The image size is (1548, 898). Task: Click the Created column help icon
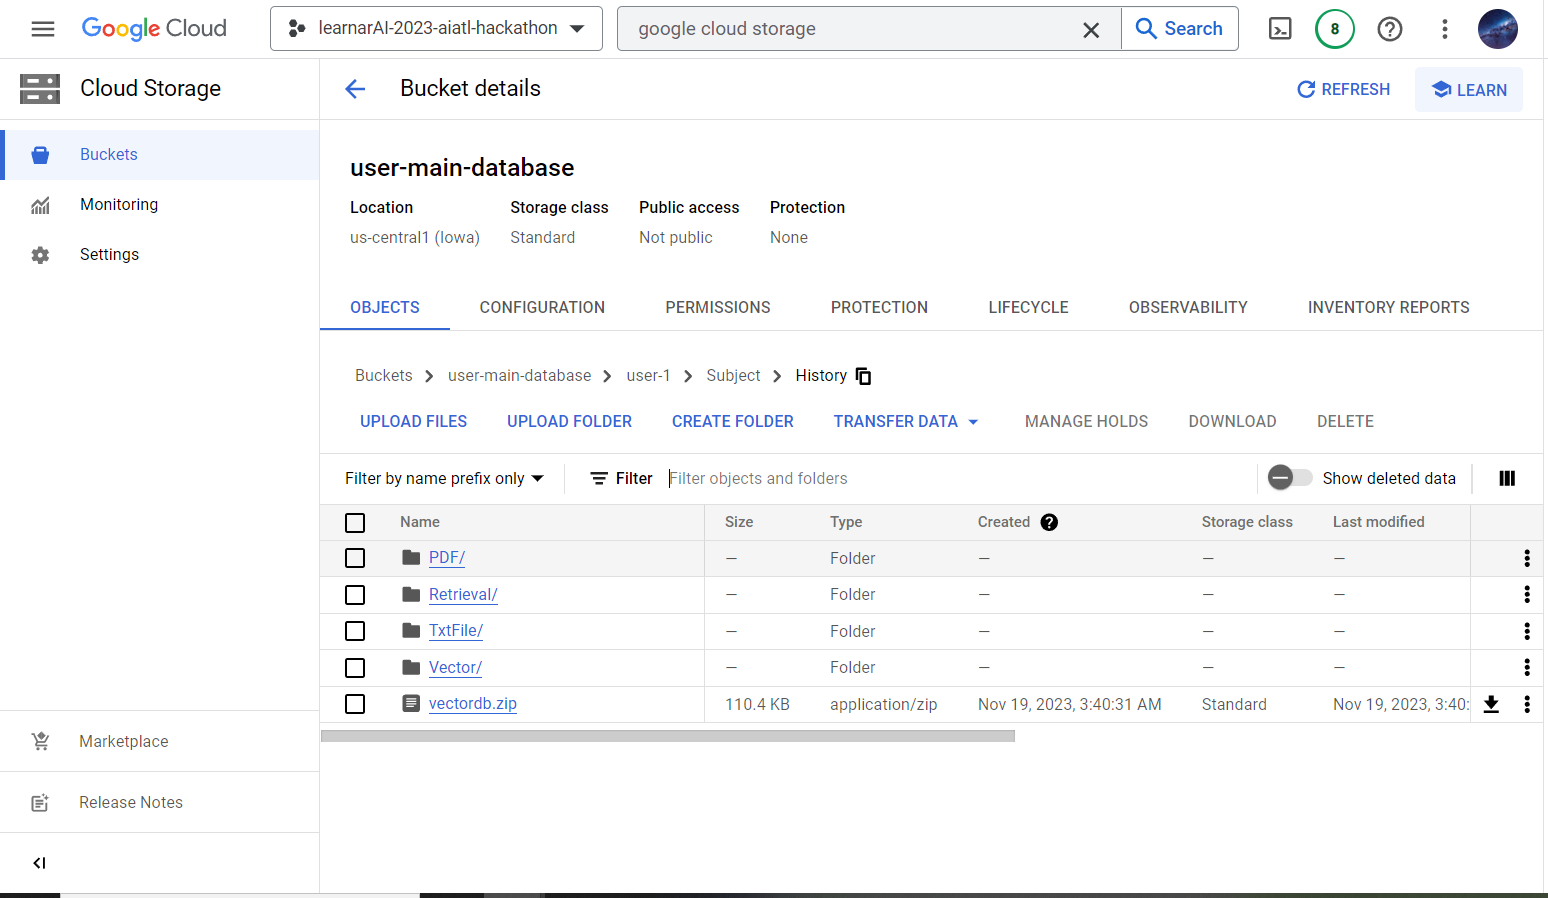pos(1049,522)
